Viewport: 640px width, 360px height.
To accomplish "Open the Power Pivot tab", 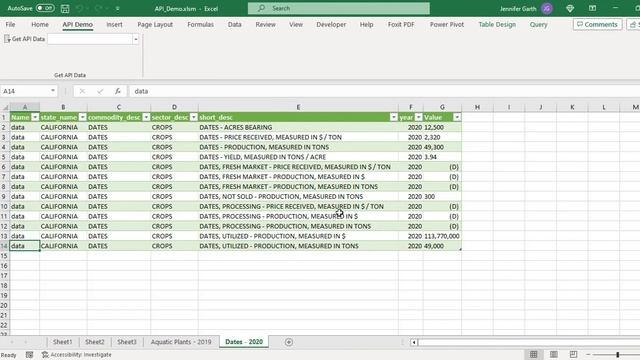I will (447, 24).
